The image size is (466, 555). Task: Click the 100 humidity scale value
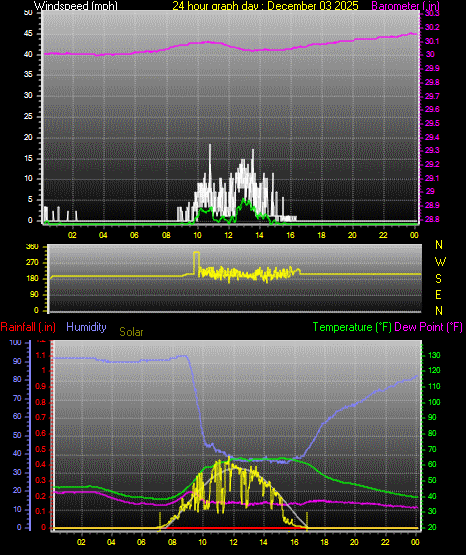[x=15, y=342]
